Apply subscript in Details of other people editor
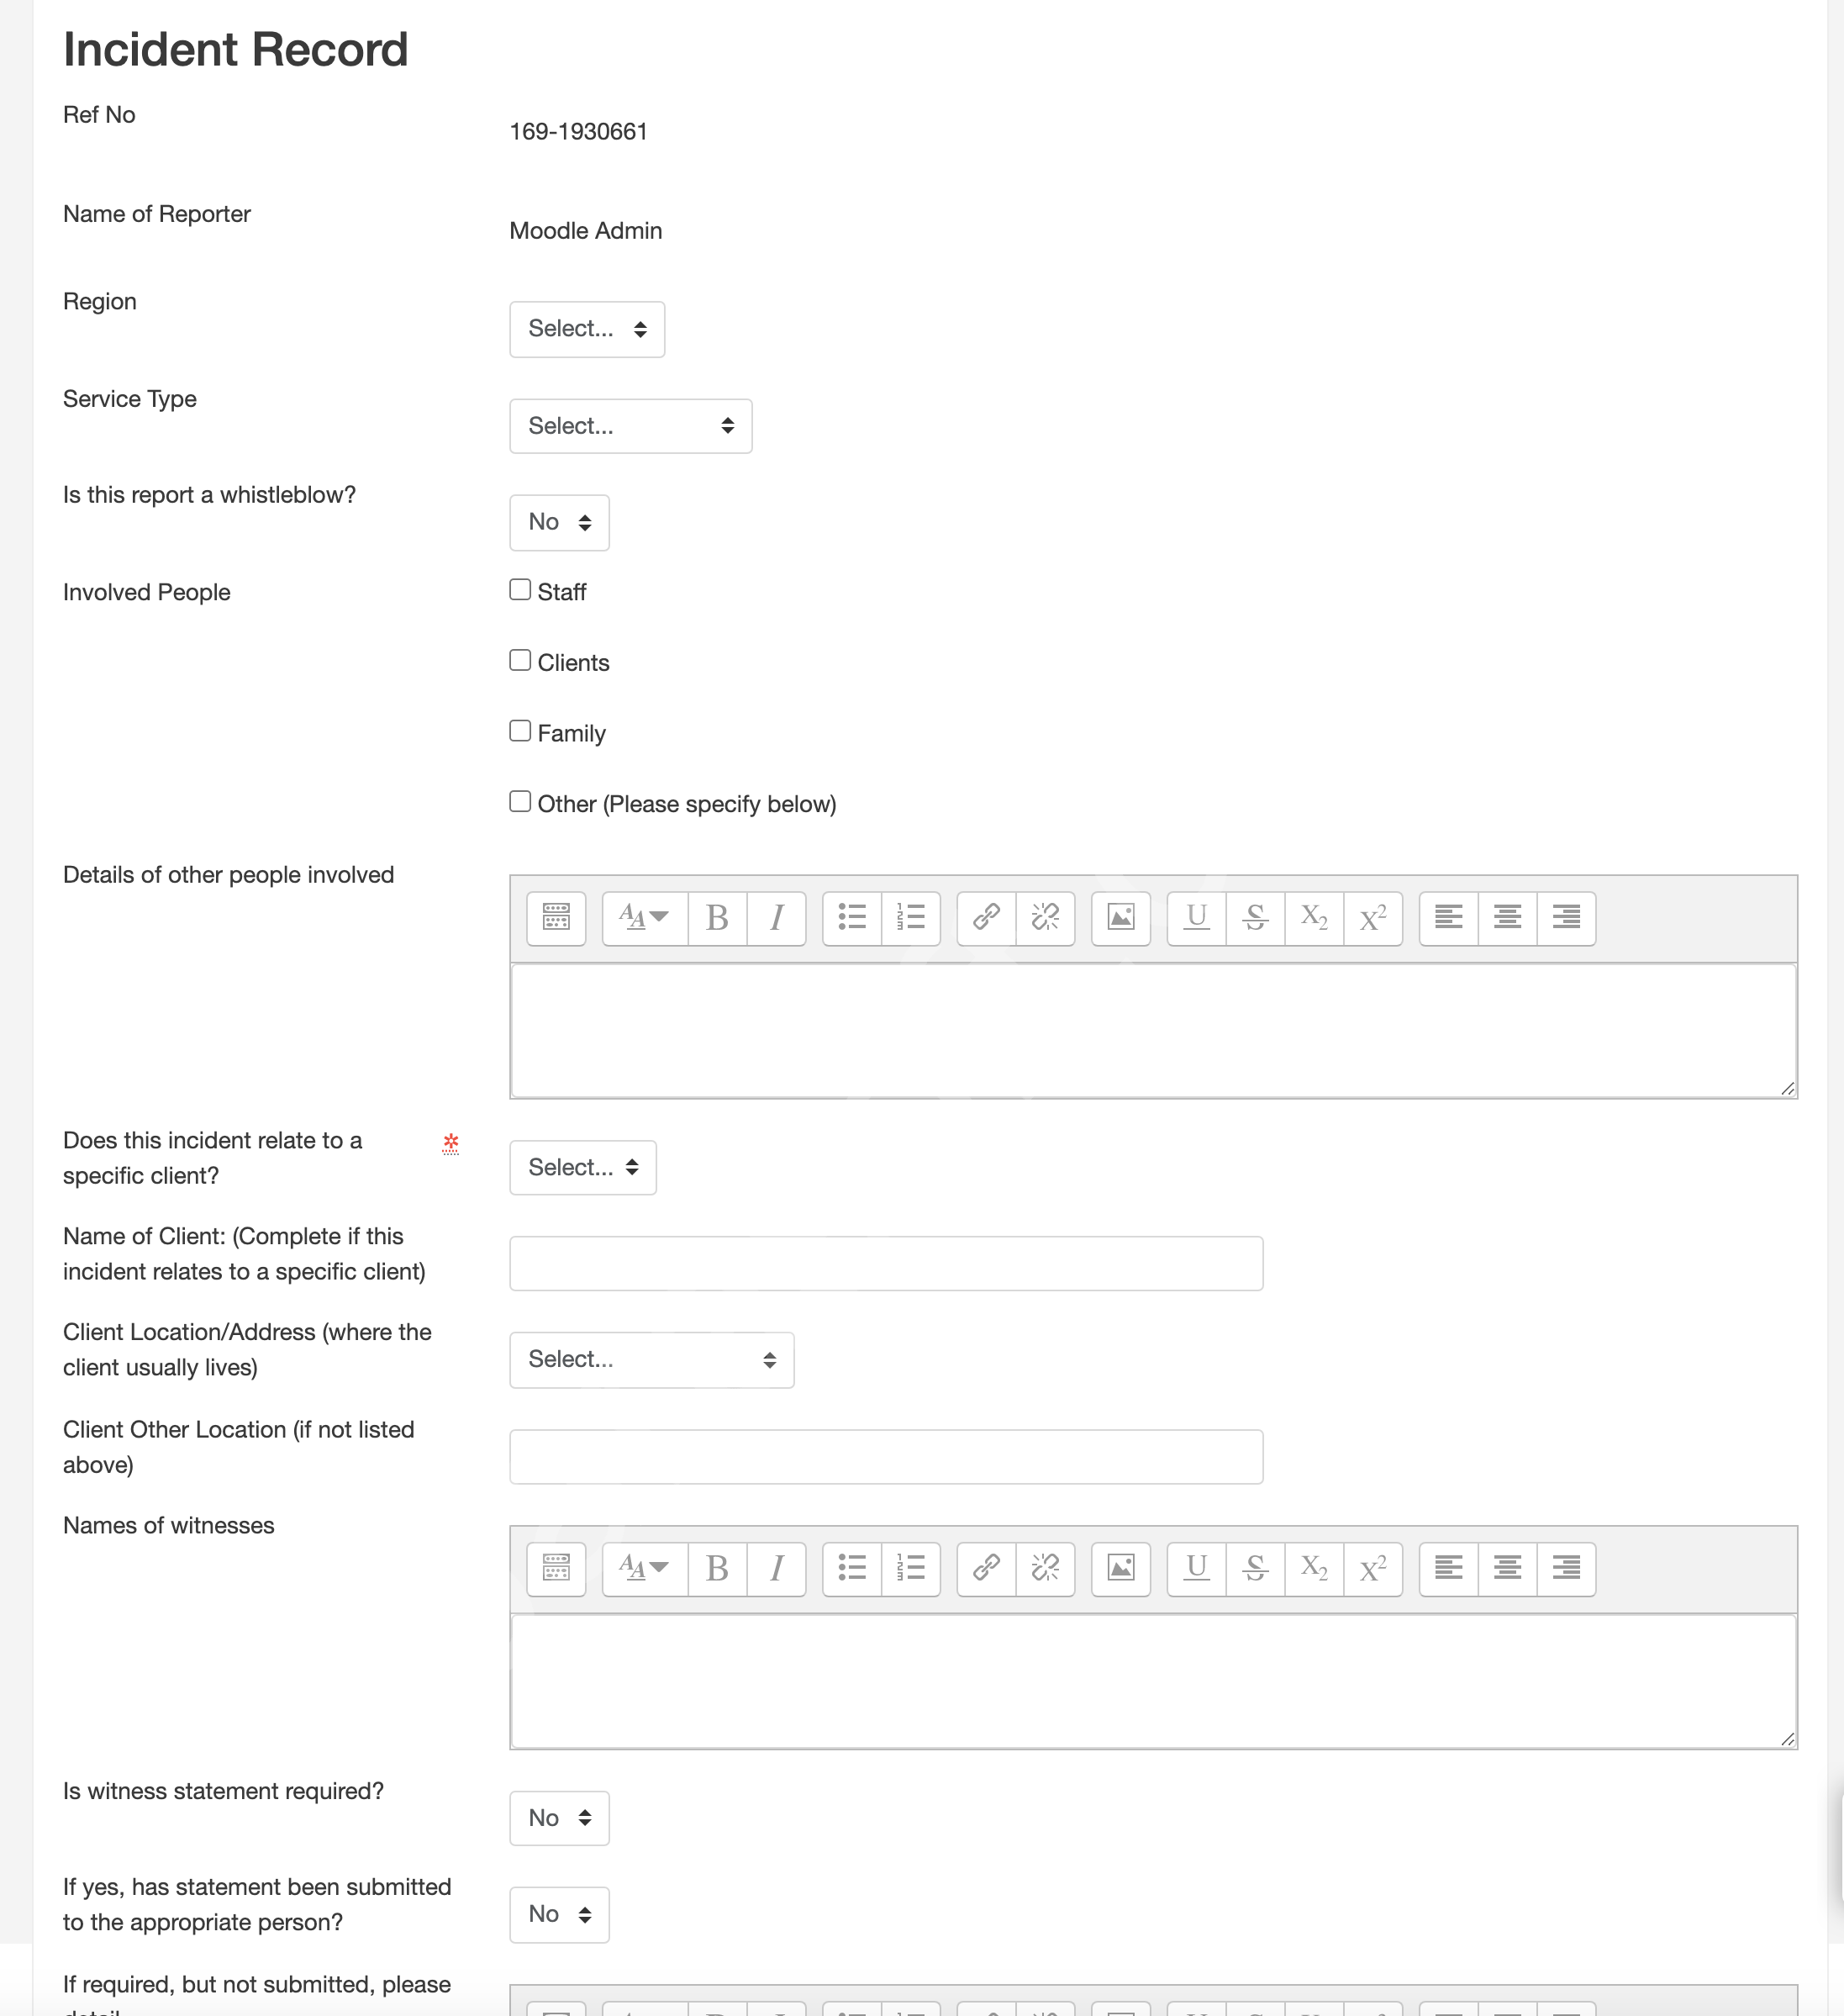 1314,918
